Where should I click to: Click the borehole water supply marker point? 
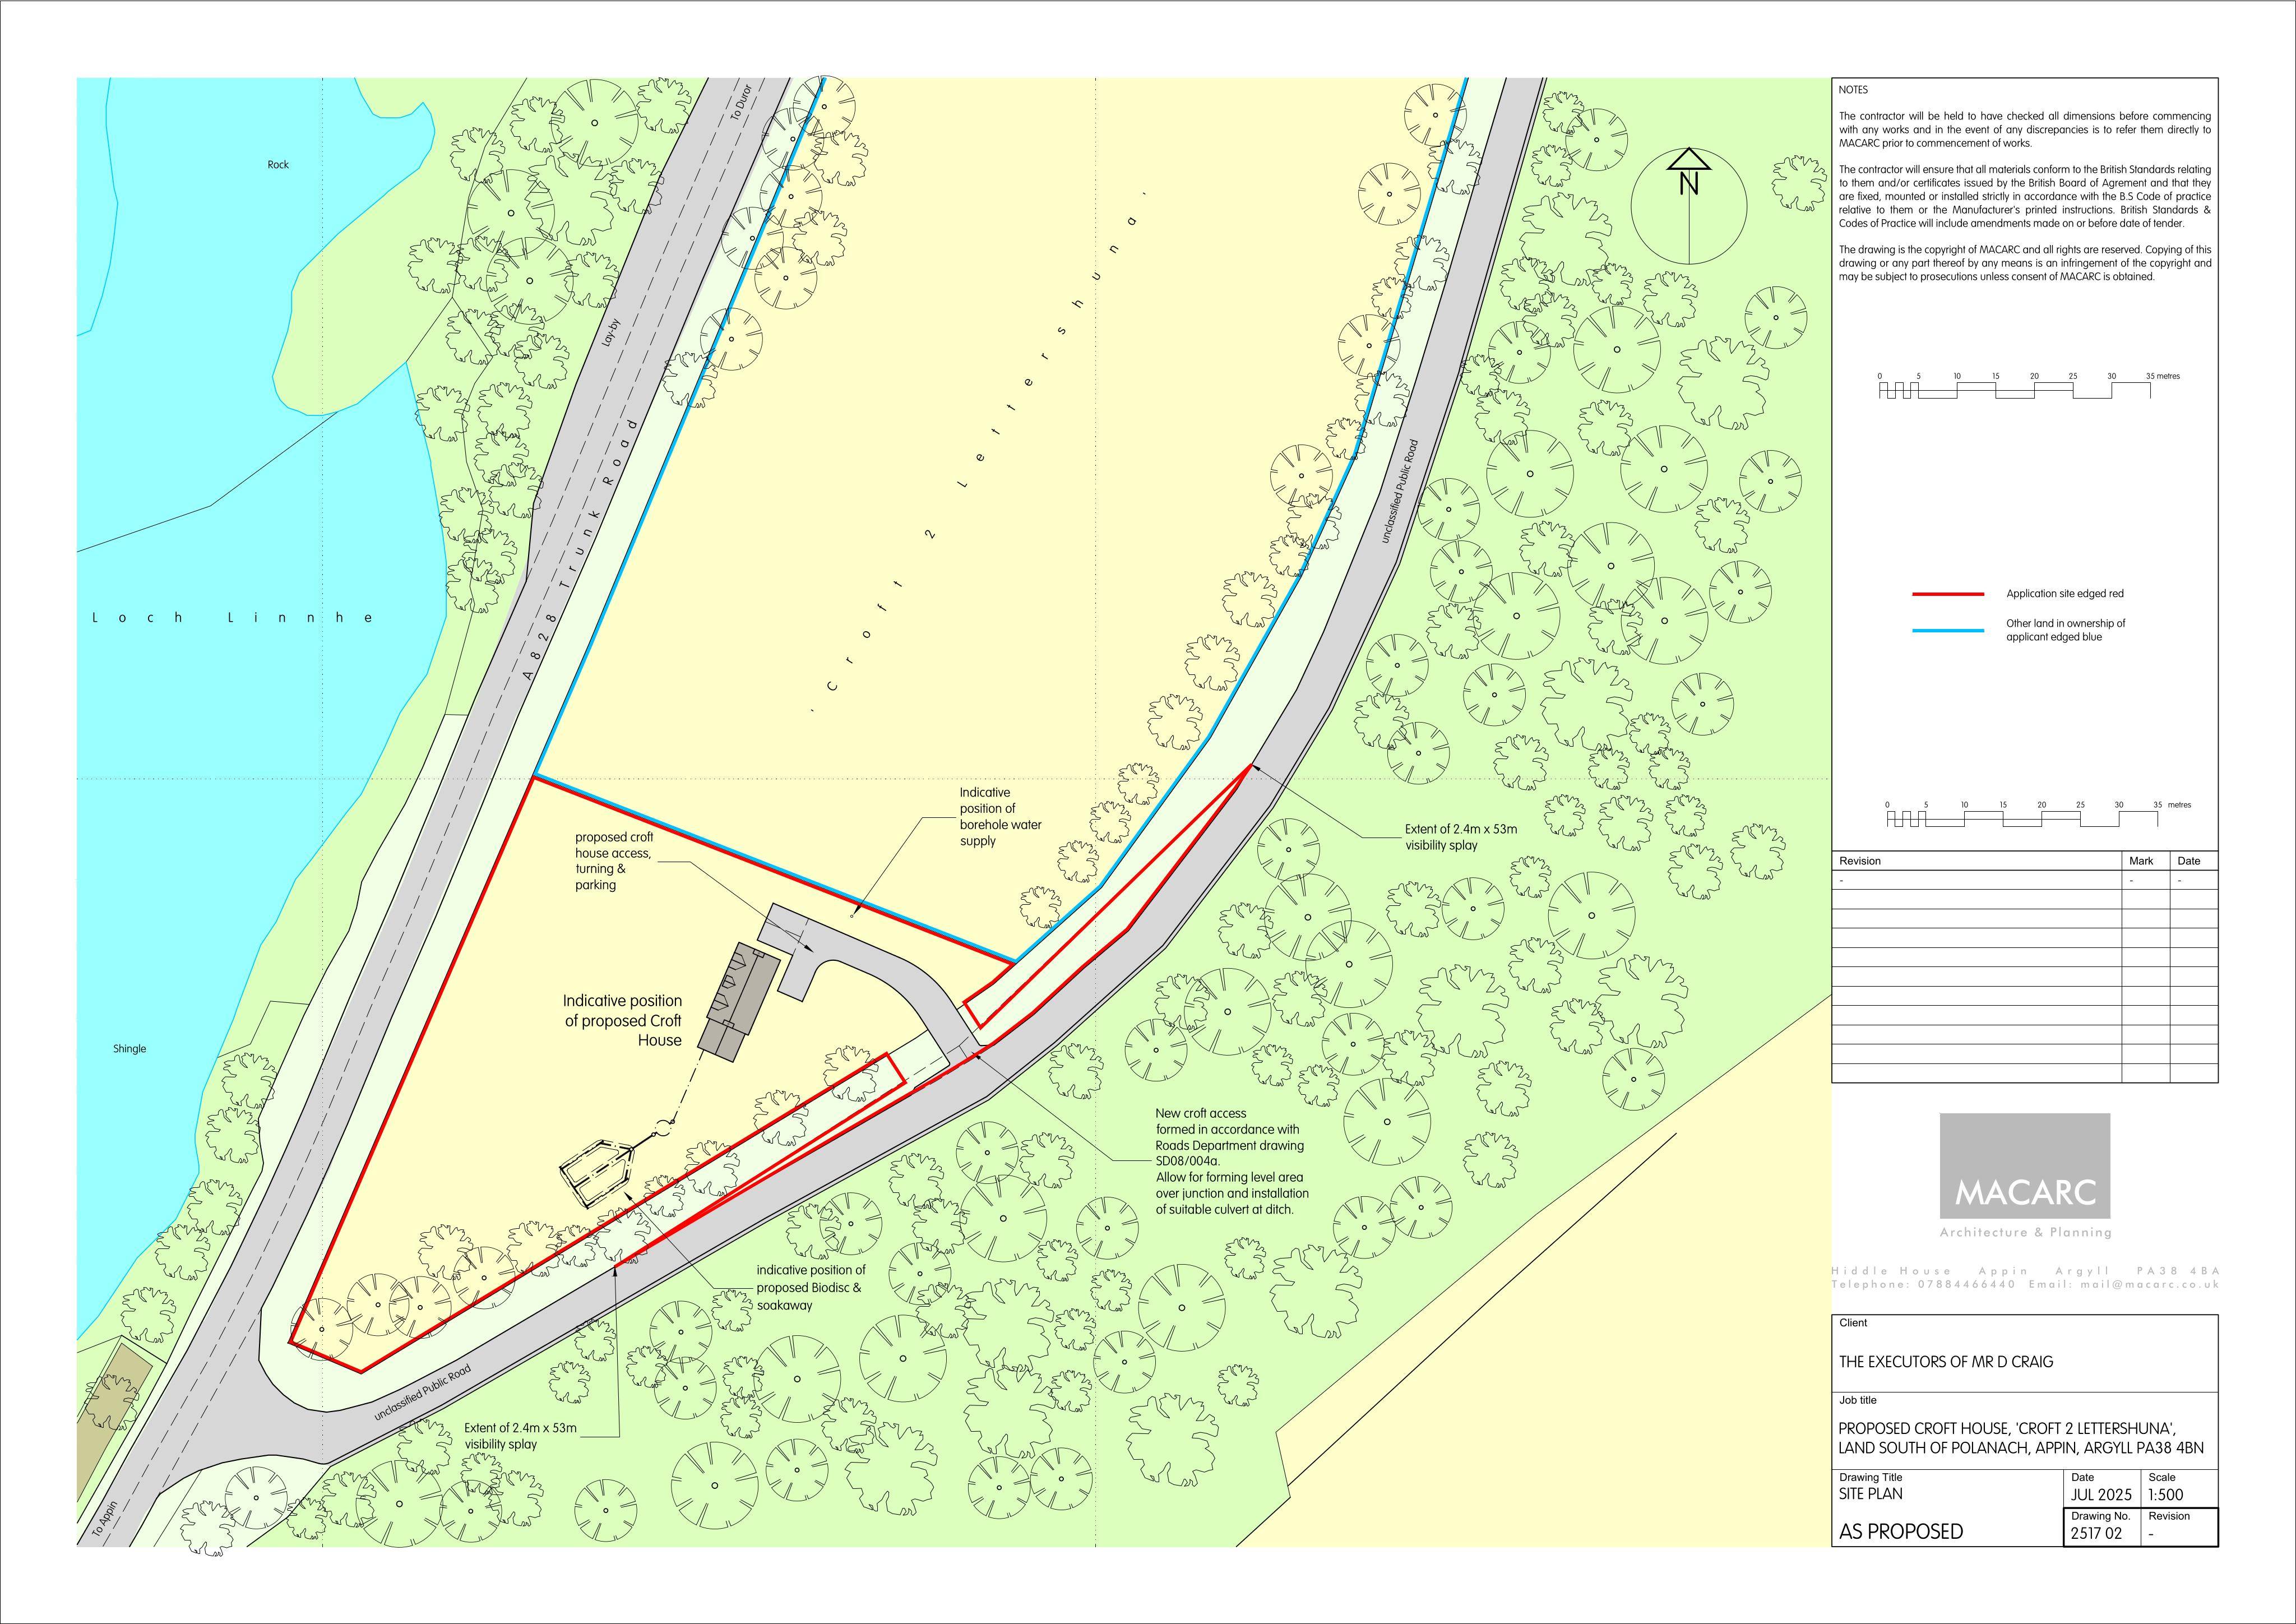tap(852, 914)
